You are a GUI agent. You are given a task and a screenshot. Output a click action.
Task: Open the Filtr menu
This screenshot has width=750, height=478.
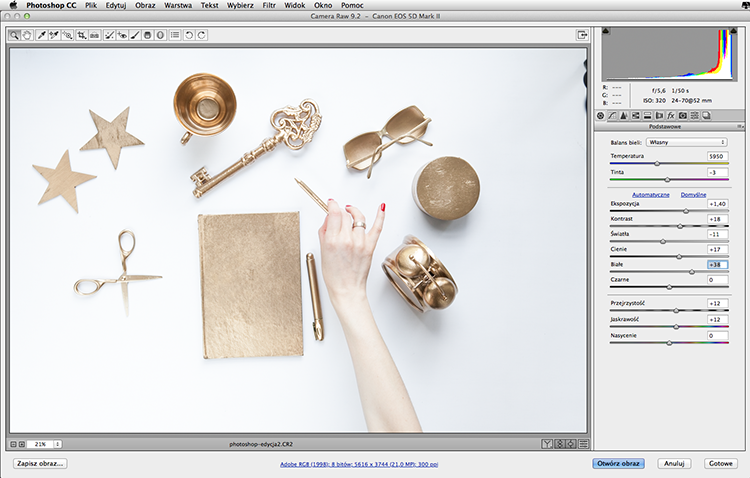point(269,5)
